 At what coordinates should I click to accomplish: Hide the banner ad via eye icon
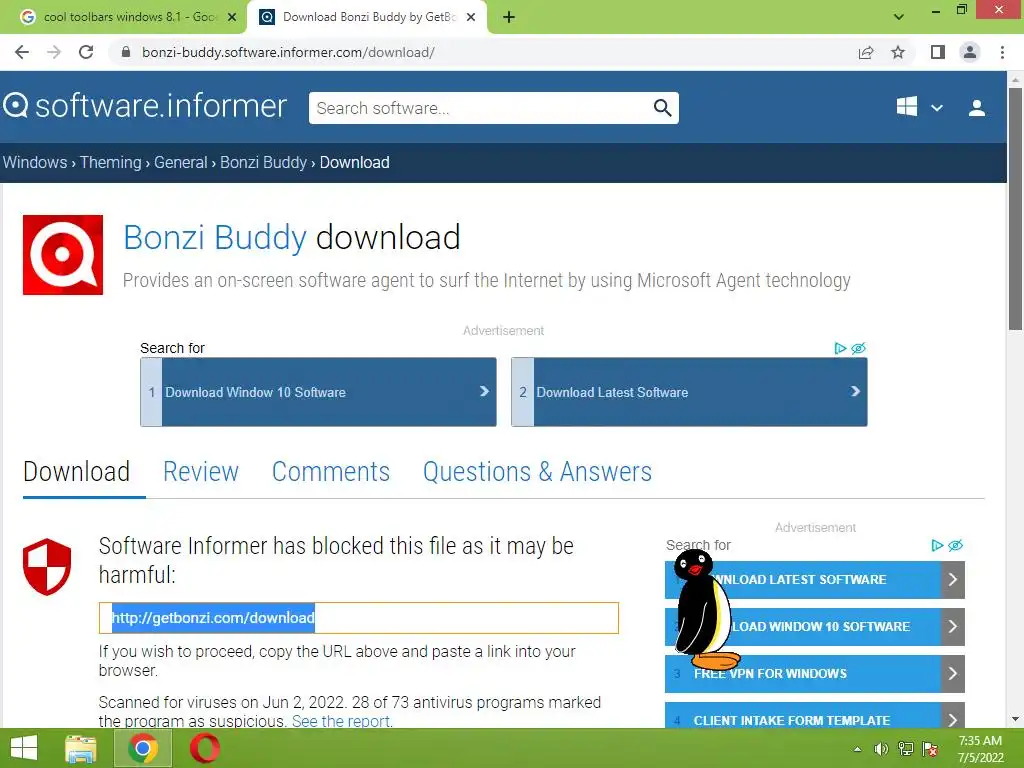tap(859, 348)
